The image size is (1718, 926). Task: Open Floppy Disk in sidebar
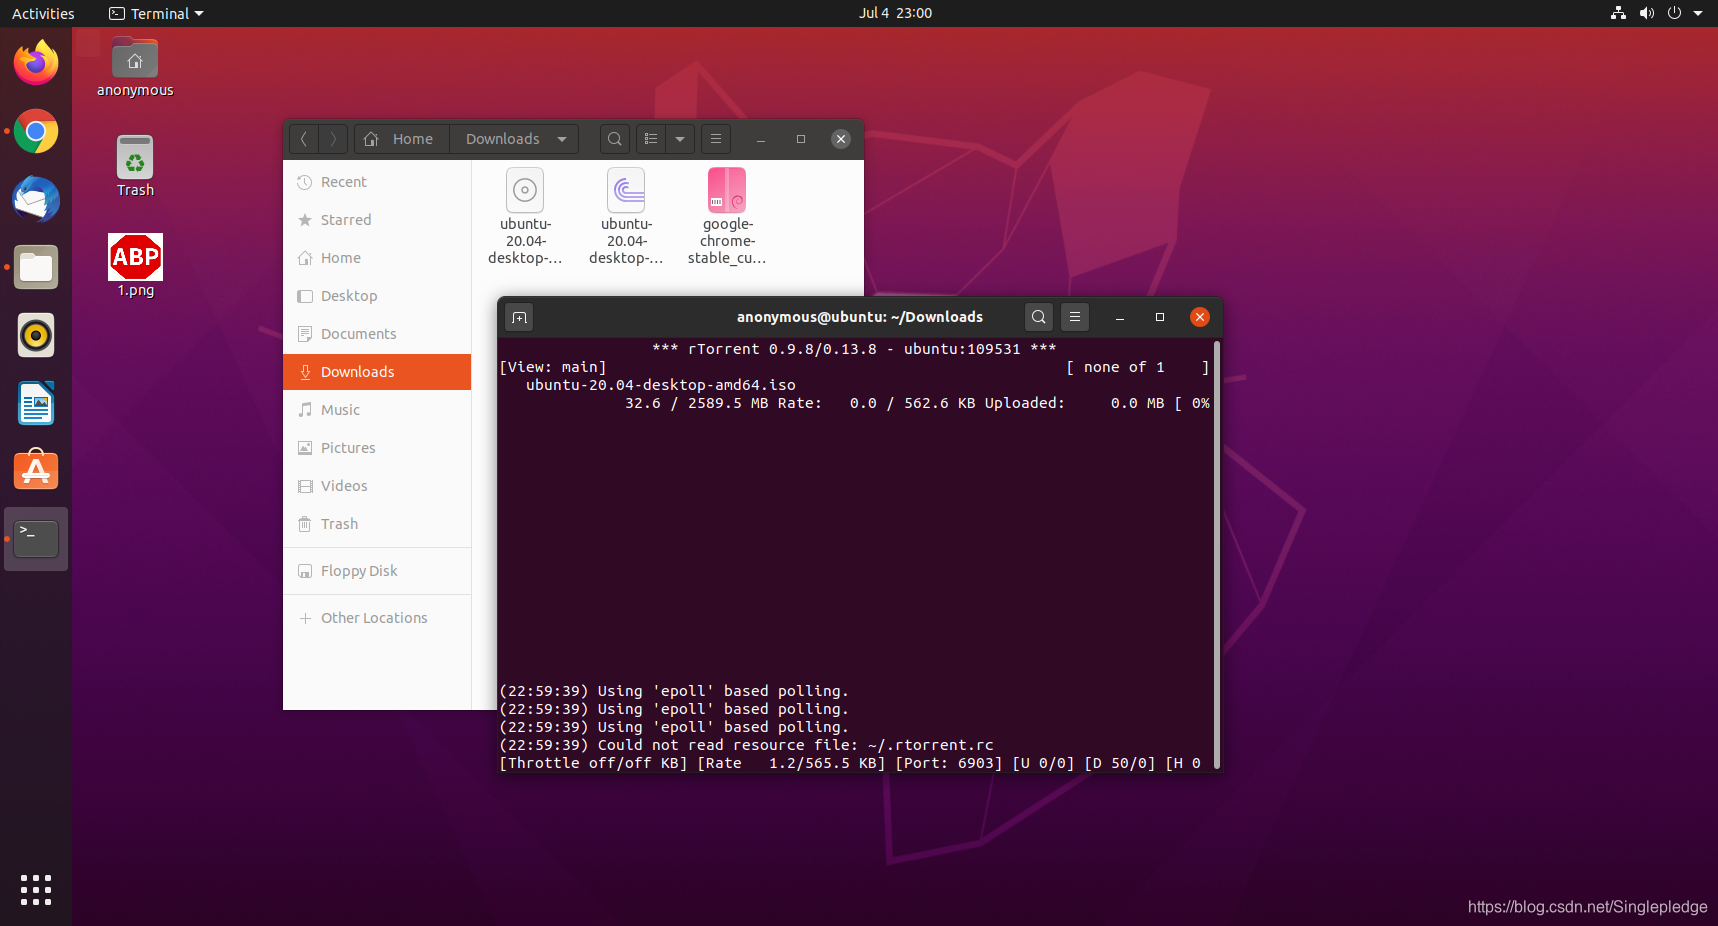point(377,571)
